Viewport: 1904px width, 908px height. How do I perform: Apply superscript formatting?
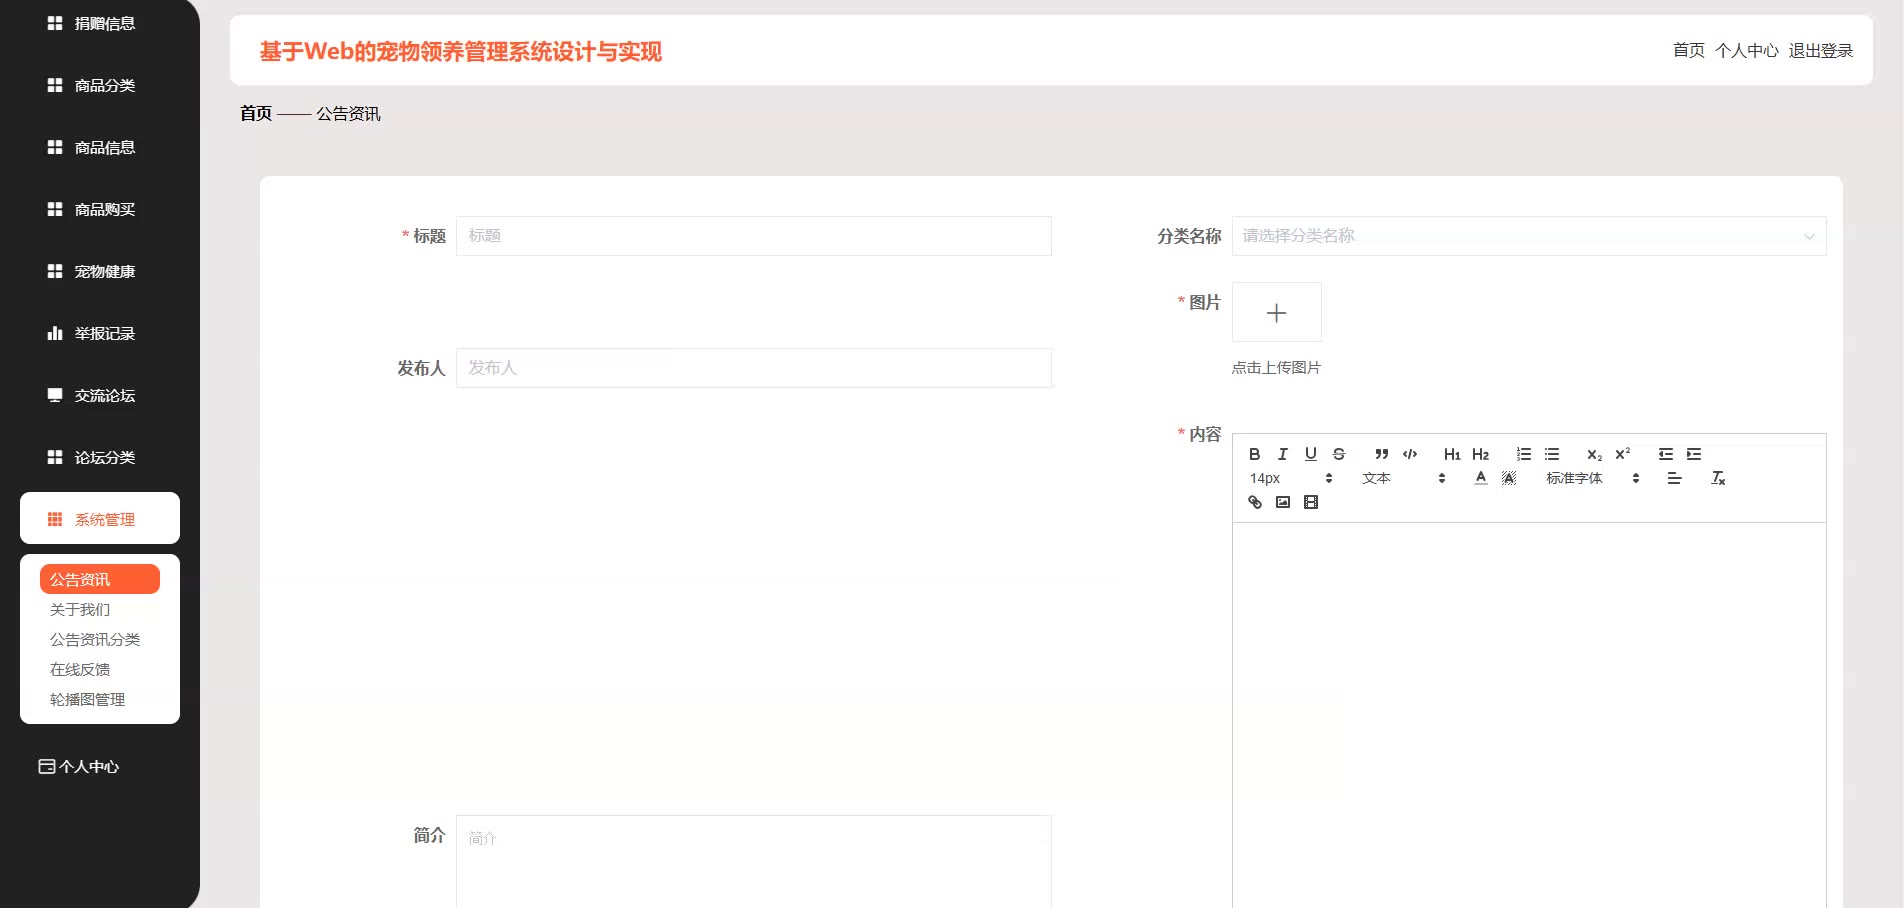coord(1622,454)
